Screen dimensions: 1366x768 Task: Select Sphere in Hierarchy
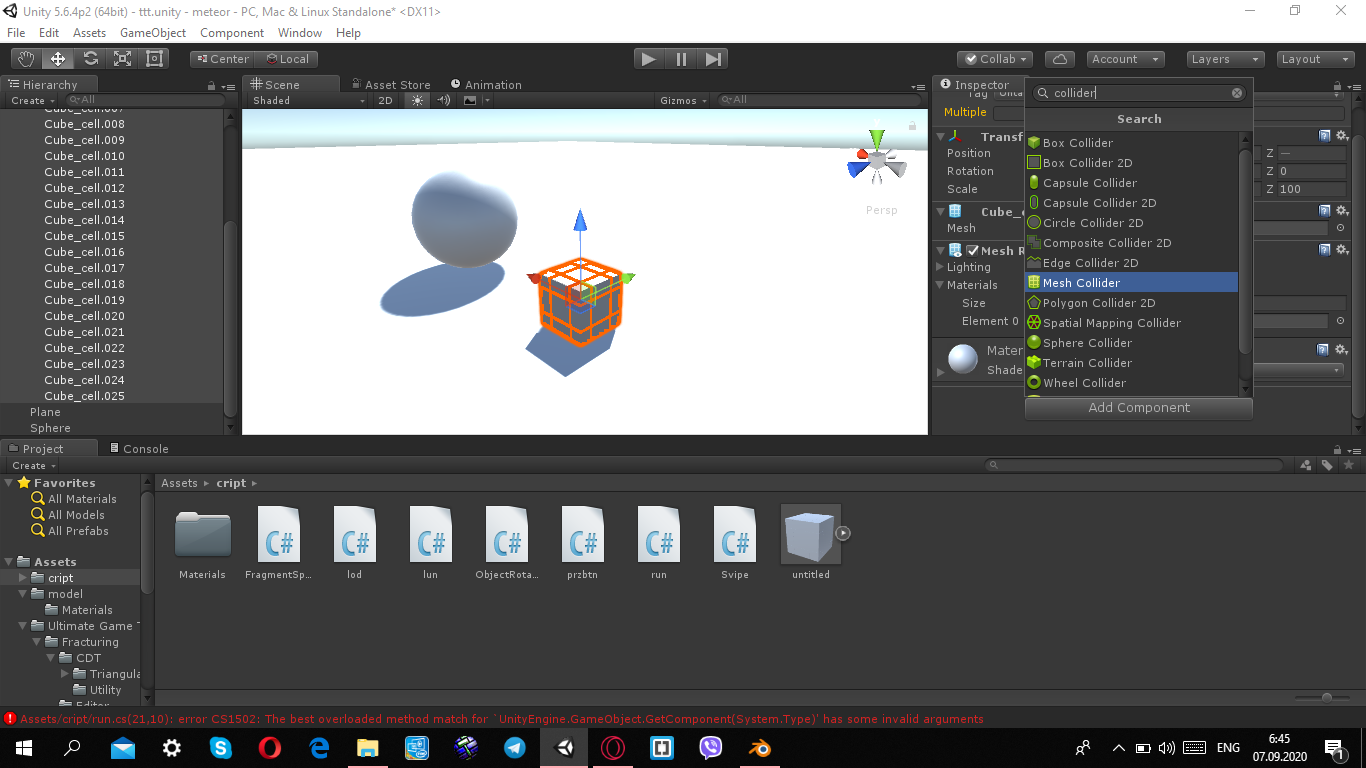(x=50, y=428)
